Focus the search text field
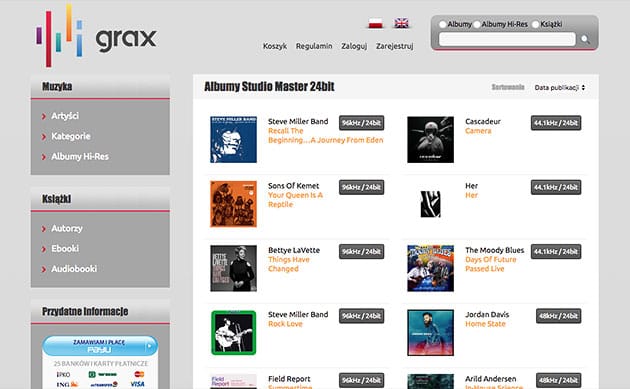 point(507,39)
